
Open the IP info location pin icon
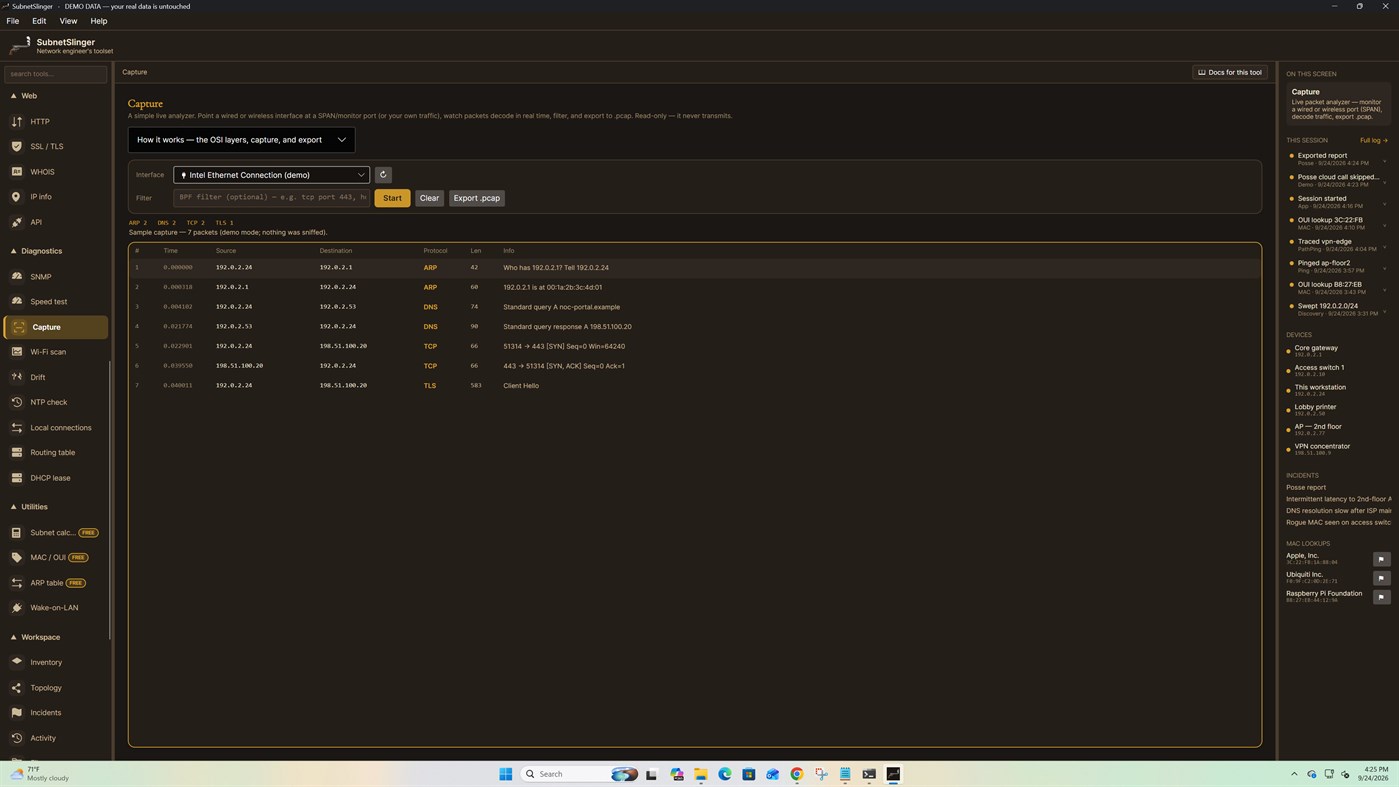coord(17,197)
